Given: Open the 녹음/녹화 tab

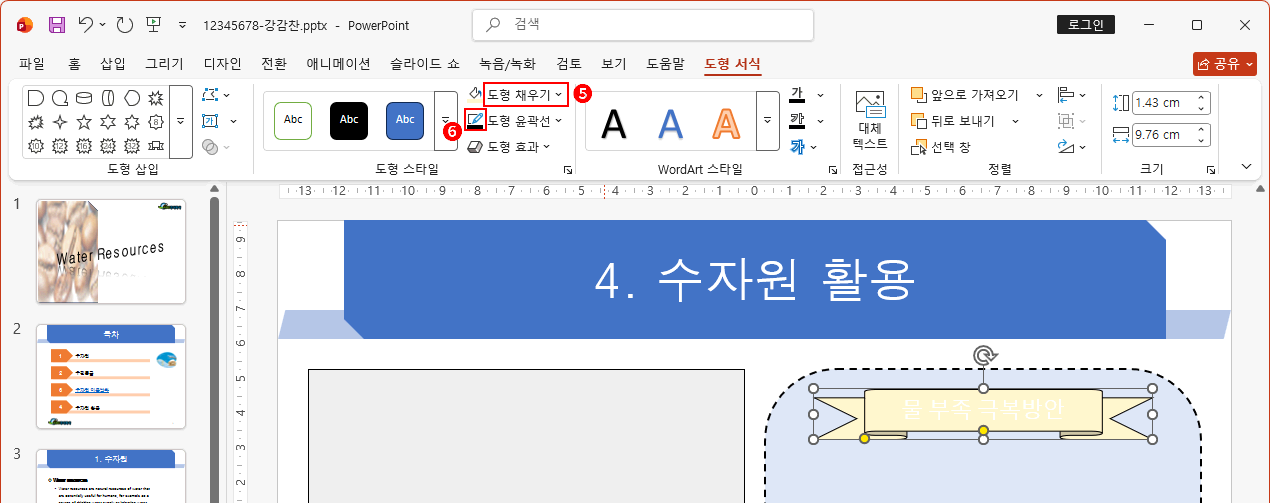Looking at the screenshot, I should [x=507, y=64].
